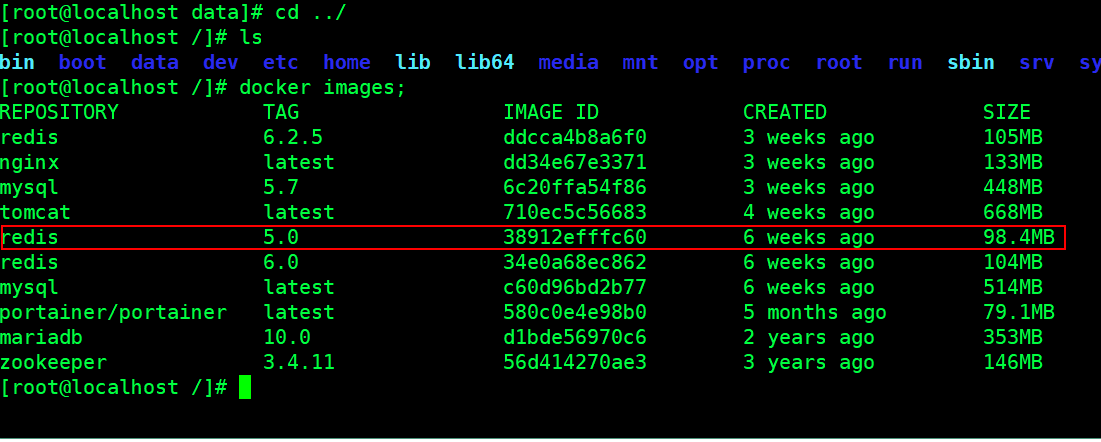Click the TAG column header
Viewport: 1101px width, 442px height.
tap(282, 112)
